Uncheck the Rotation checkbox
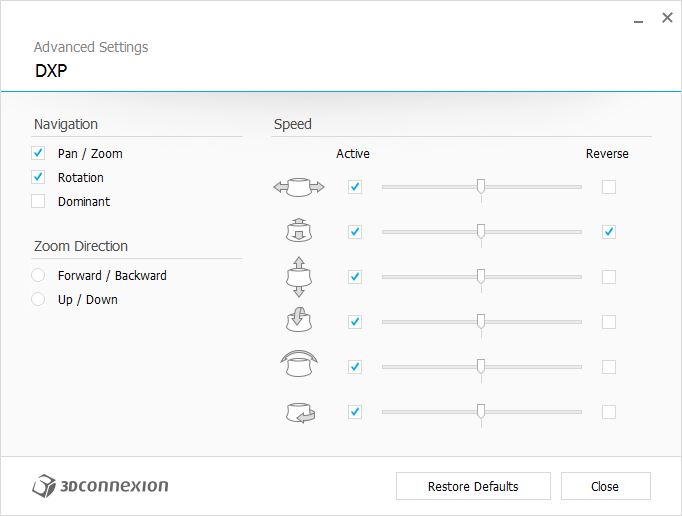 tap(38, 177)
